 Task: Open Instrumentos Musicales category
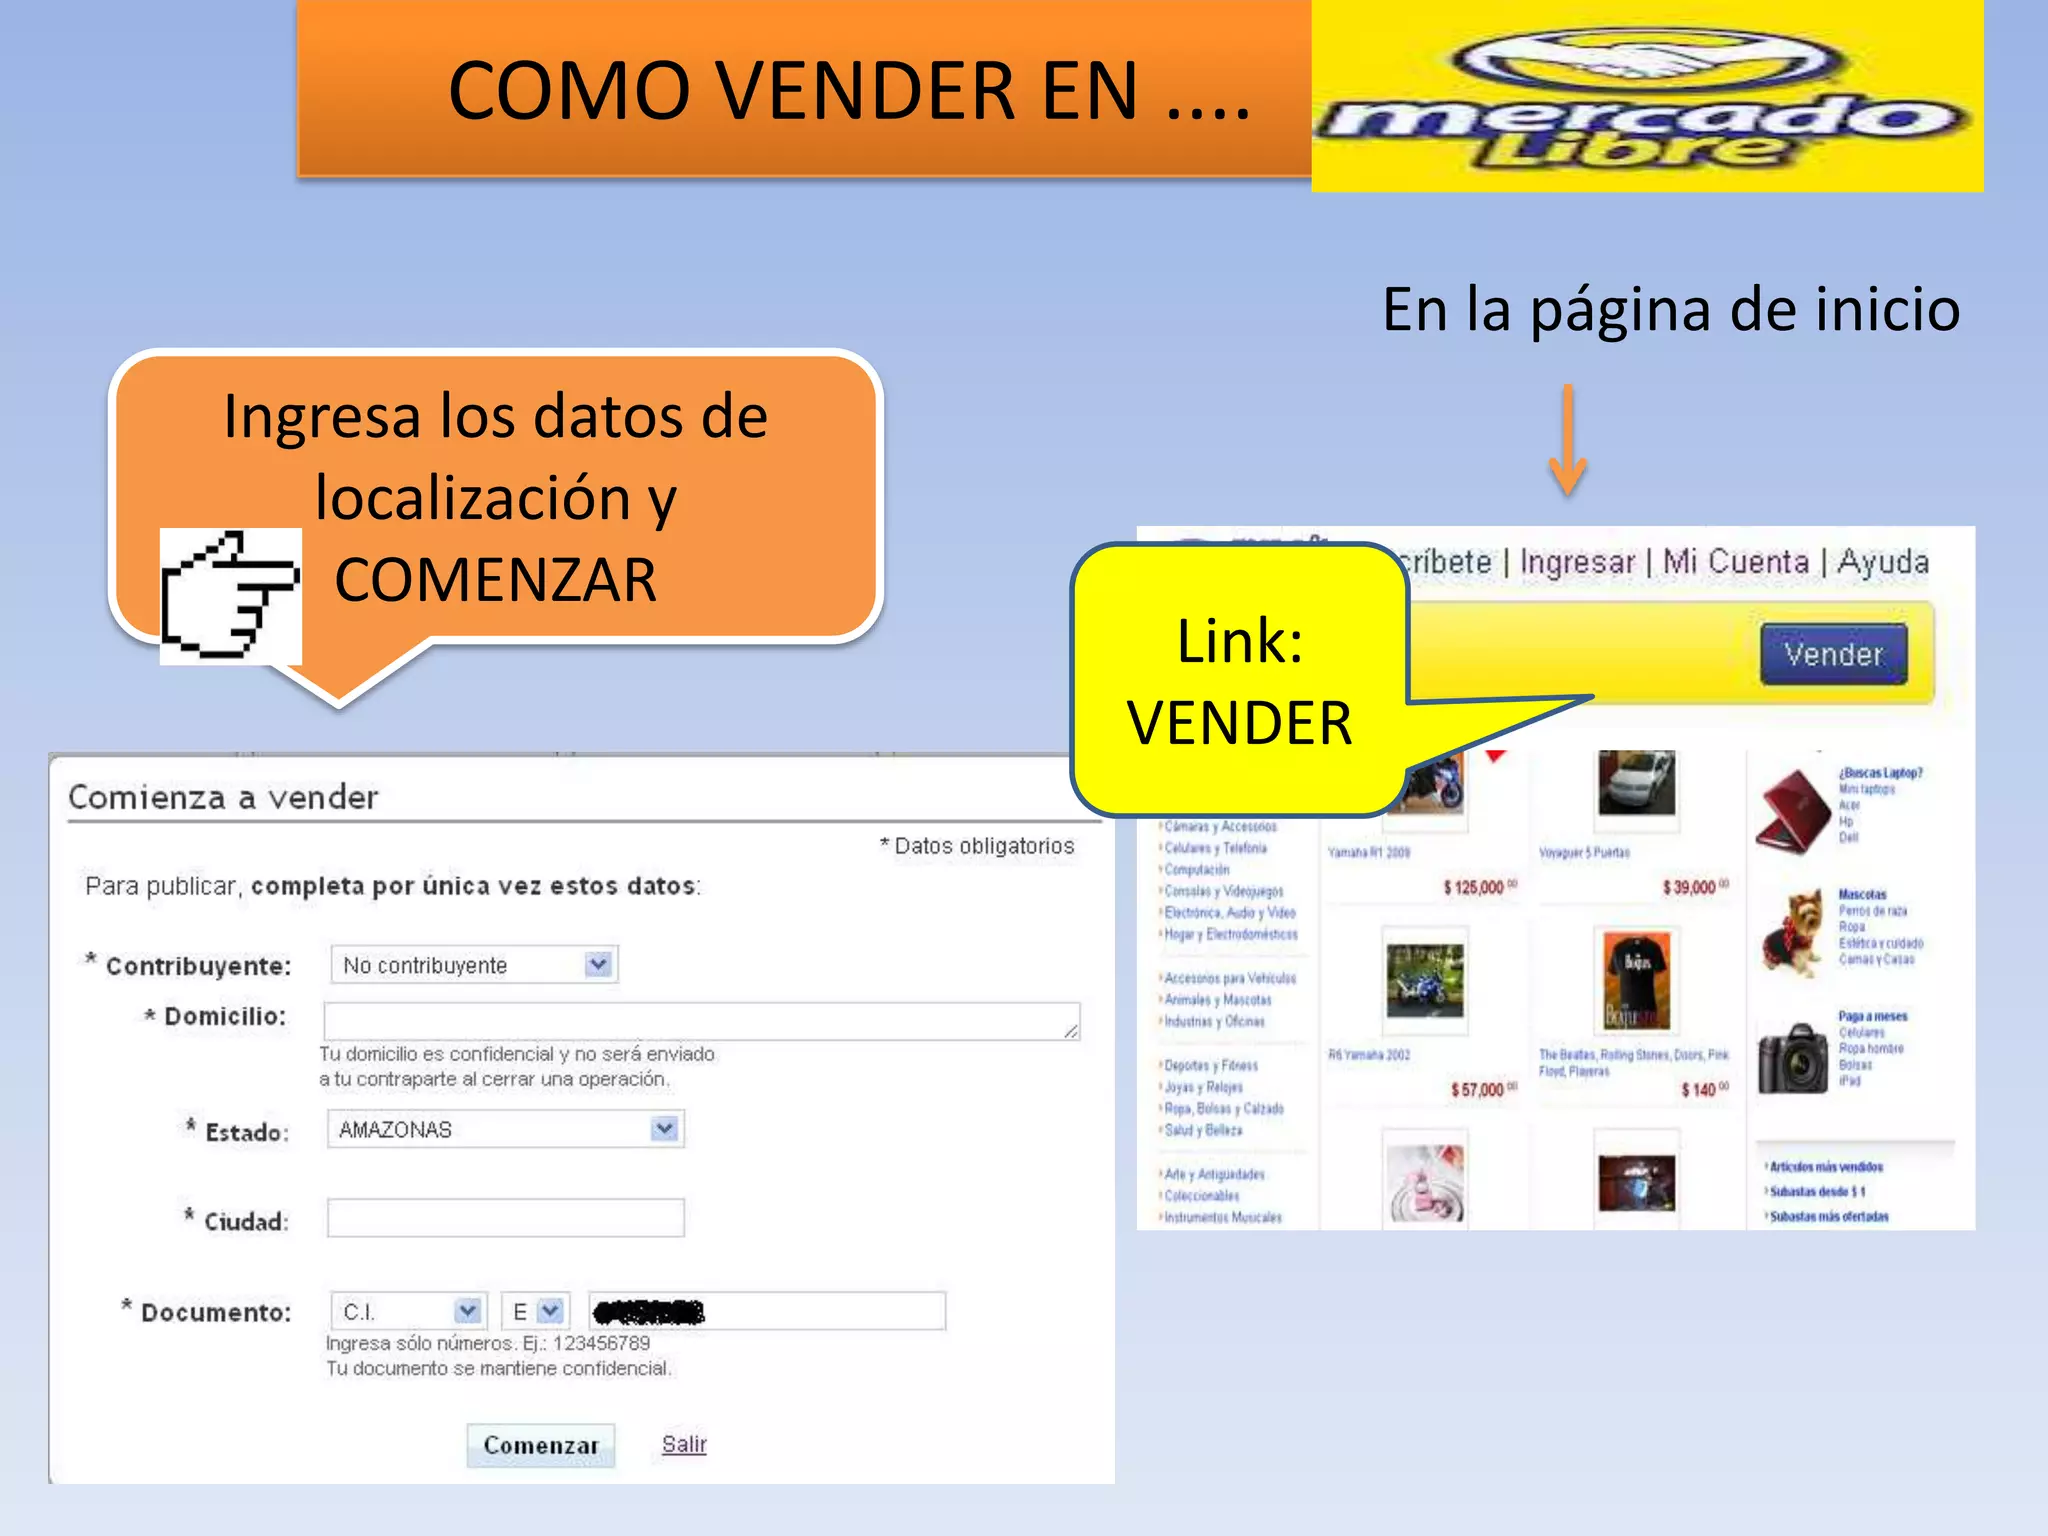(1221, 1217)
